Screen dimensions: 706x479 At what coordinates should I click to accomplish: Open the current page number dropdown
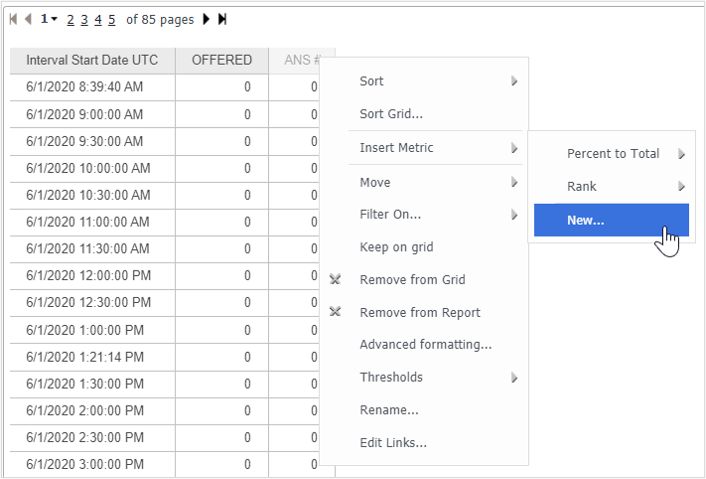click(x=48, y=19)
